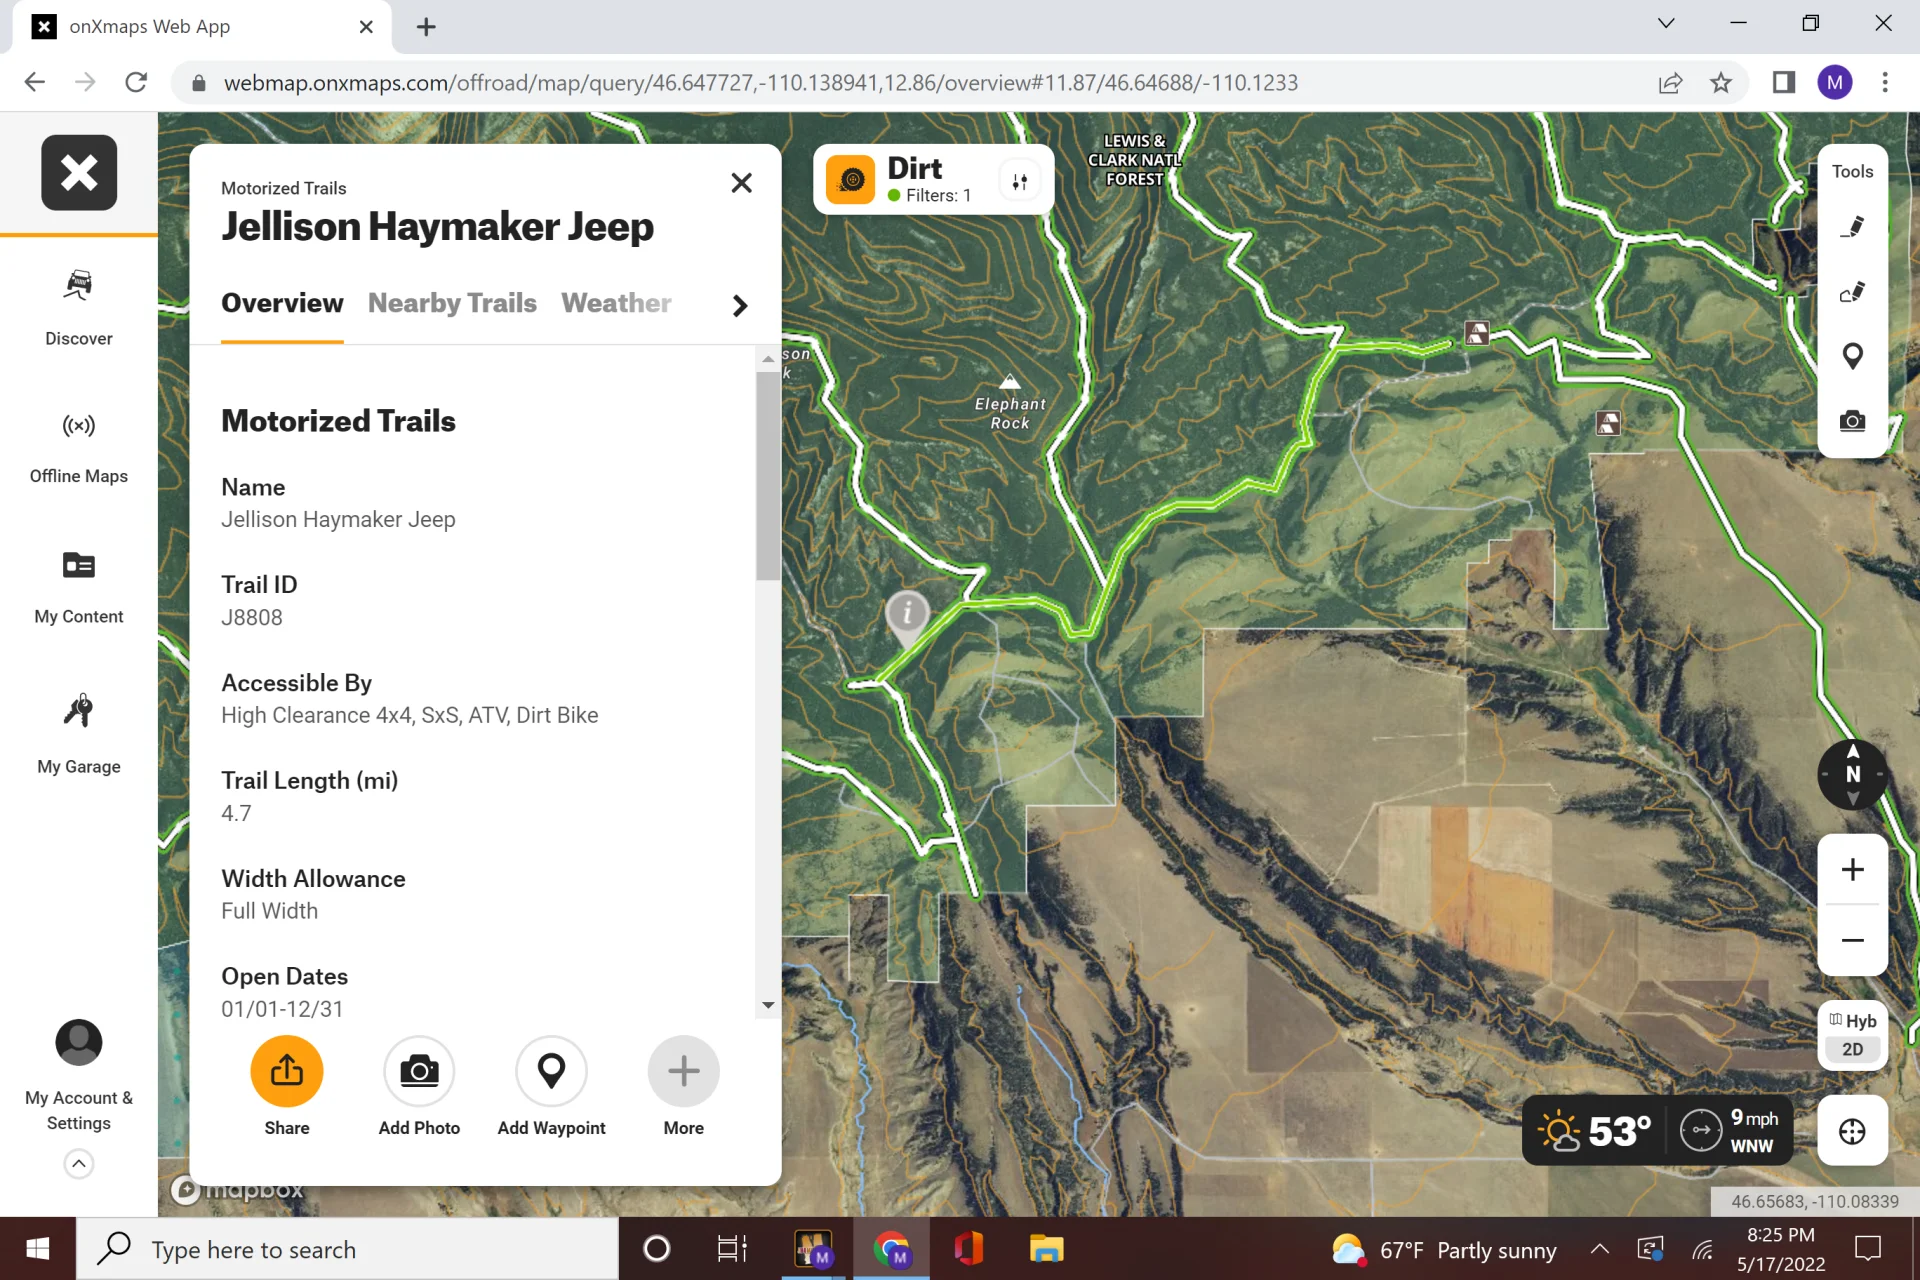The width and height of the screenshot is (1920, 1280).
Task: Click the trail info marker on map
Action: (907, 613)
